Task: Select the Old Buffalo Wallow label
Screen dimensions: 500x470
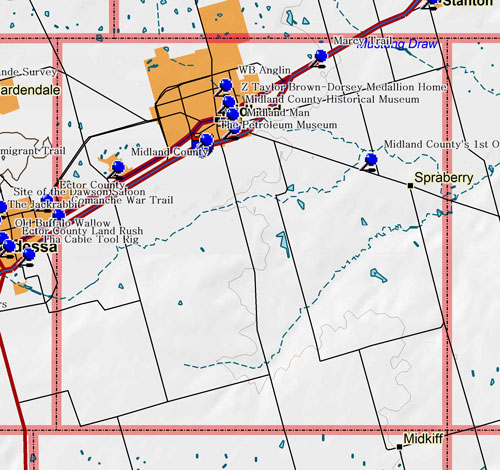Action: pos(62,223)
